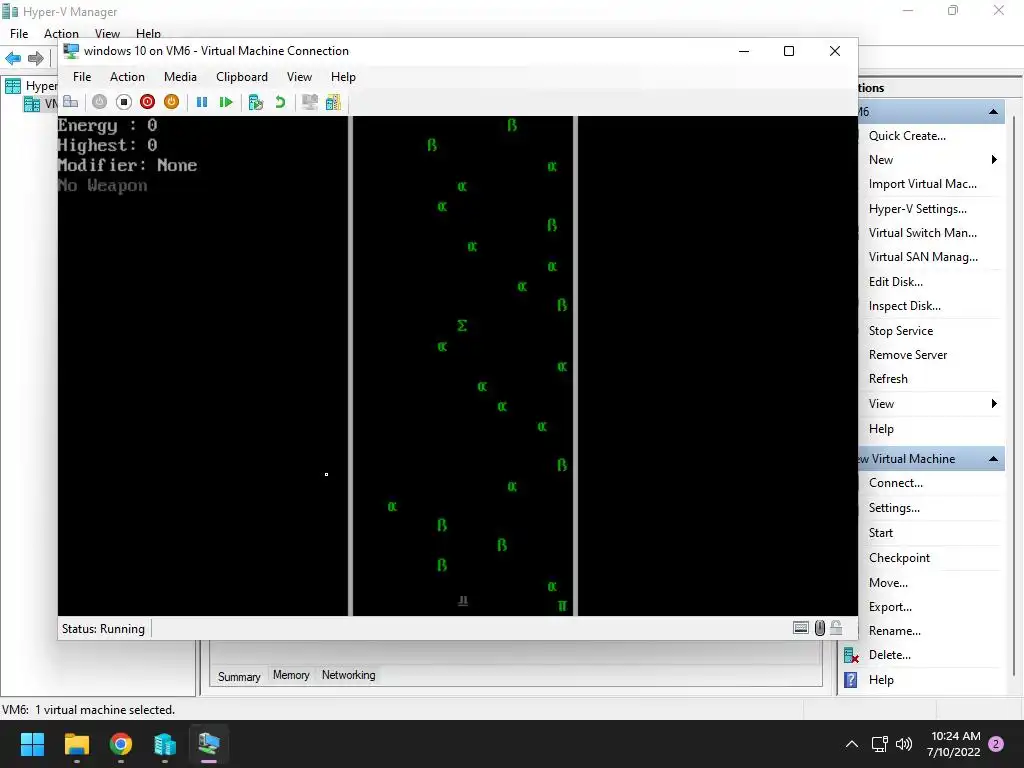The width and height of the screenshot is (1024, 768).
Task: Open Help menu in VM Connection window
Action: point(343,77)
